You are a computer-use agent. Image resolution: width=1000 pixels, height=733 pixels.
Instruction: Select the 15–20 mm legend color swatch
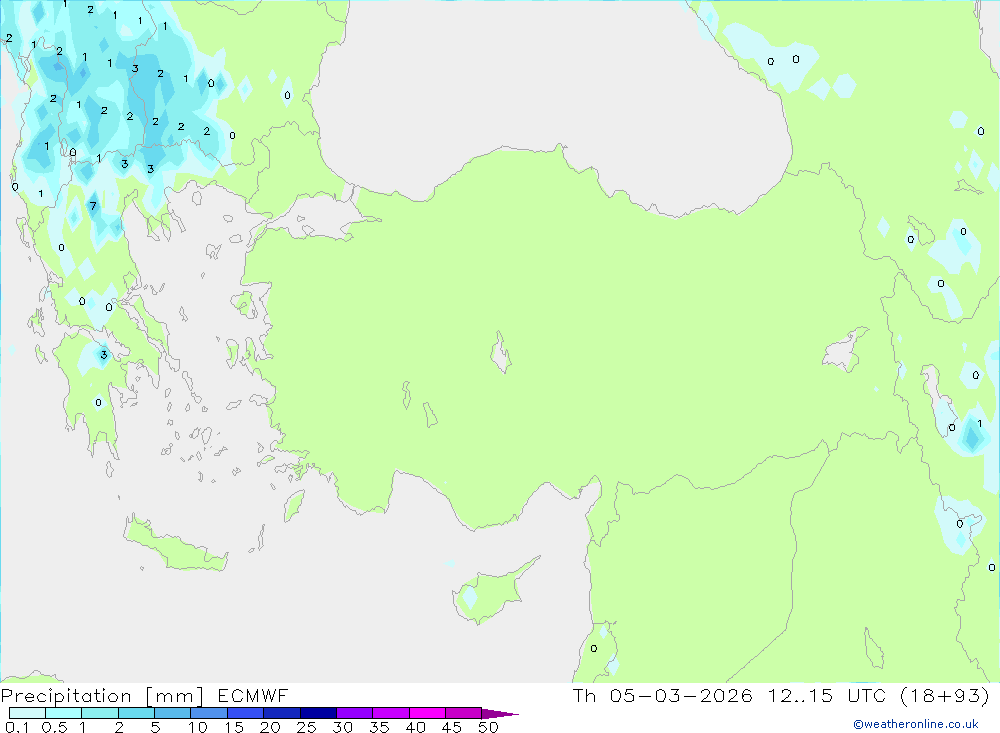pos(245,713)
